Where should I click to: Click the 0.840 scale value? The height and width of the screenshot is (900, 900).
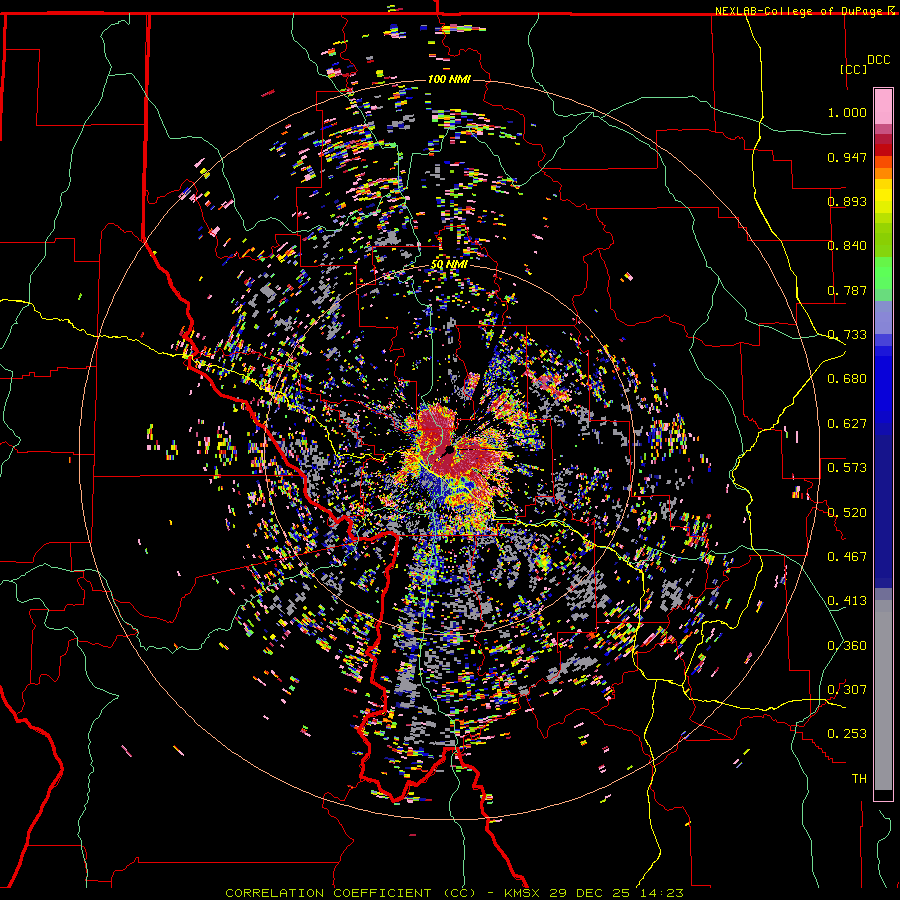coord(847,246)
